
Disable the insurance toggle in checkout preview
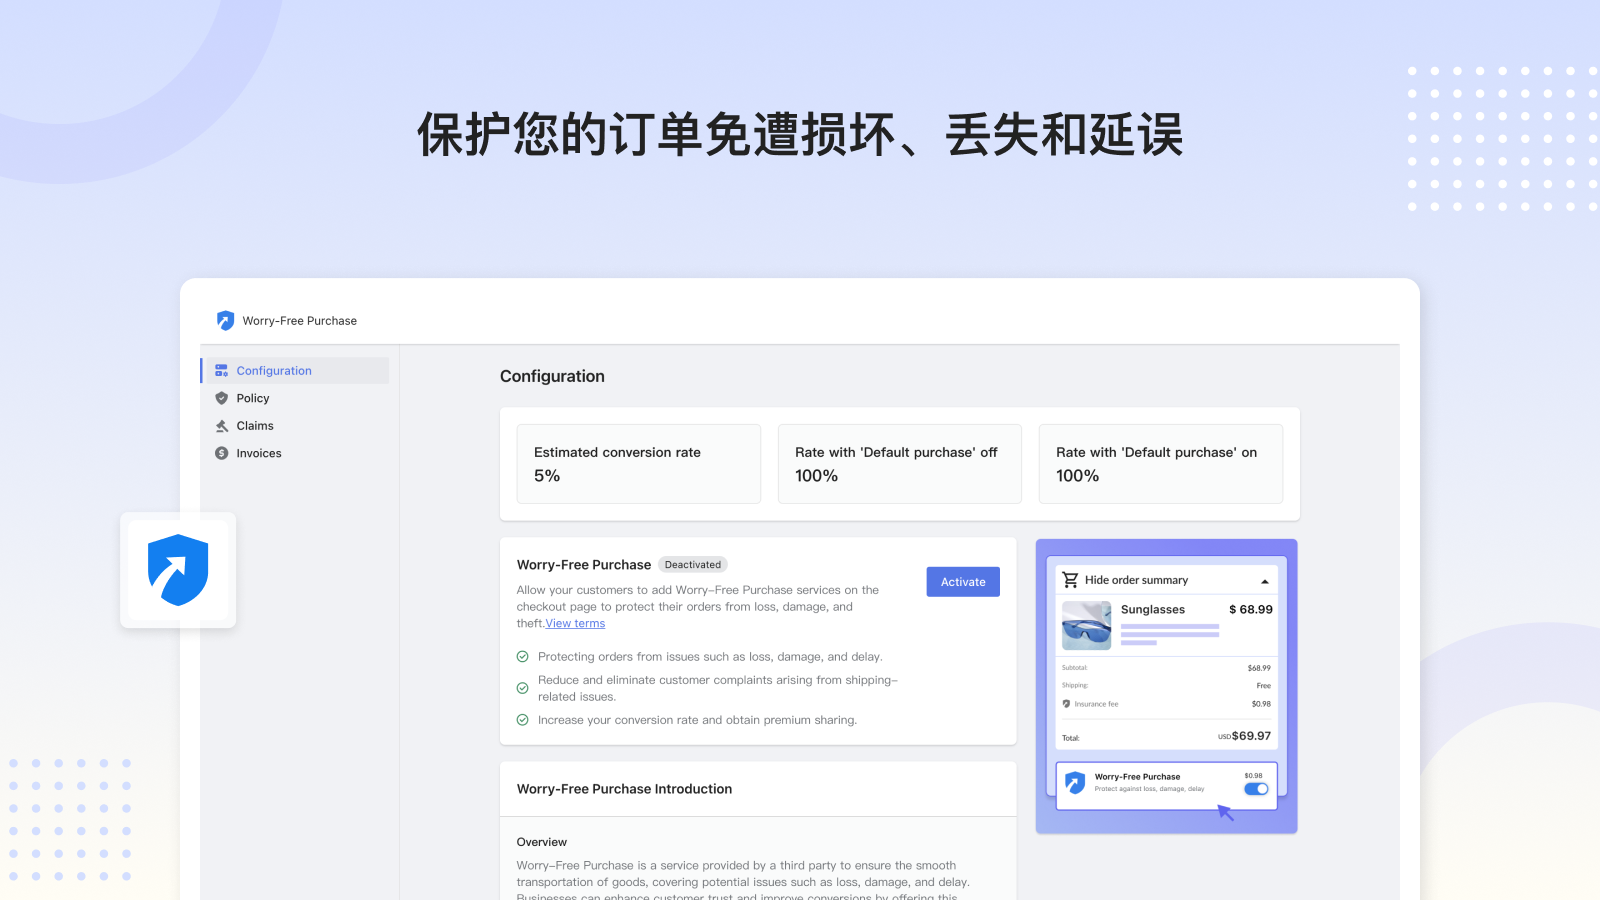coord(1255,789)
